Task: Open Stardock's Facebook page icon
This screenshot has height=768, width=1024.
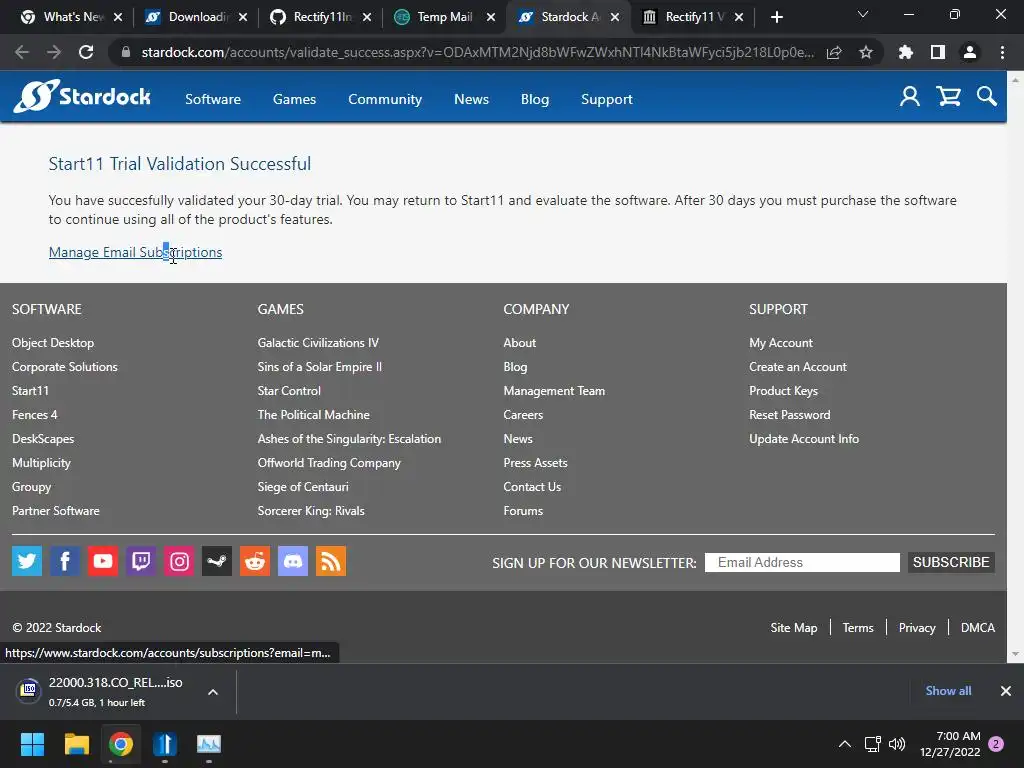Action: tap(65, 561)
